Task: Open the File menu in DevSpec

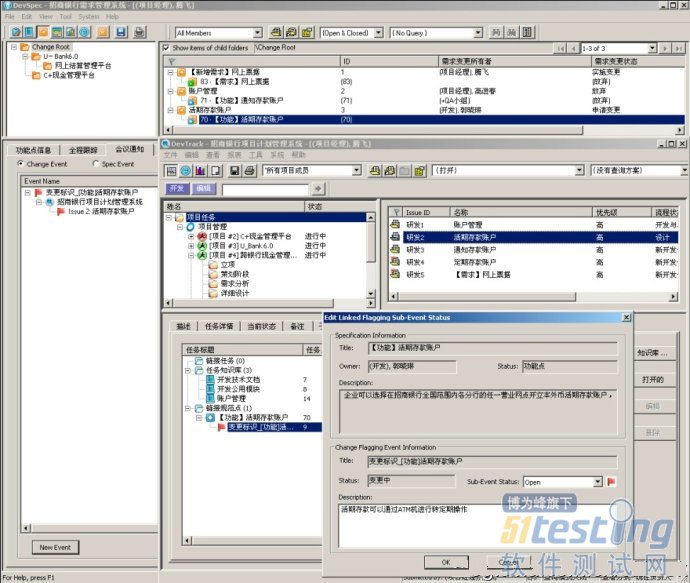Action: 10,17
